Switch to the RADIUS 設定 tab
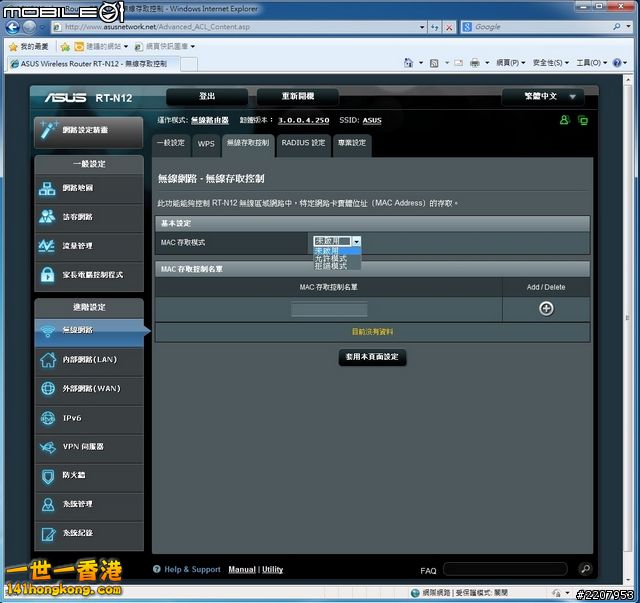This screenshot has width=640, height=603. (x=303, y=143)
